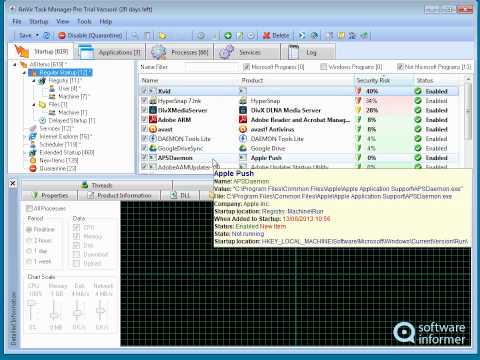This screenshot has height=360, width=480.
Task: Toggle the Not Microsoft Programs filter checkbox
Action: coord(400,67)
